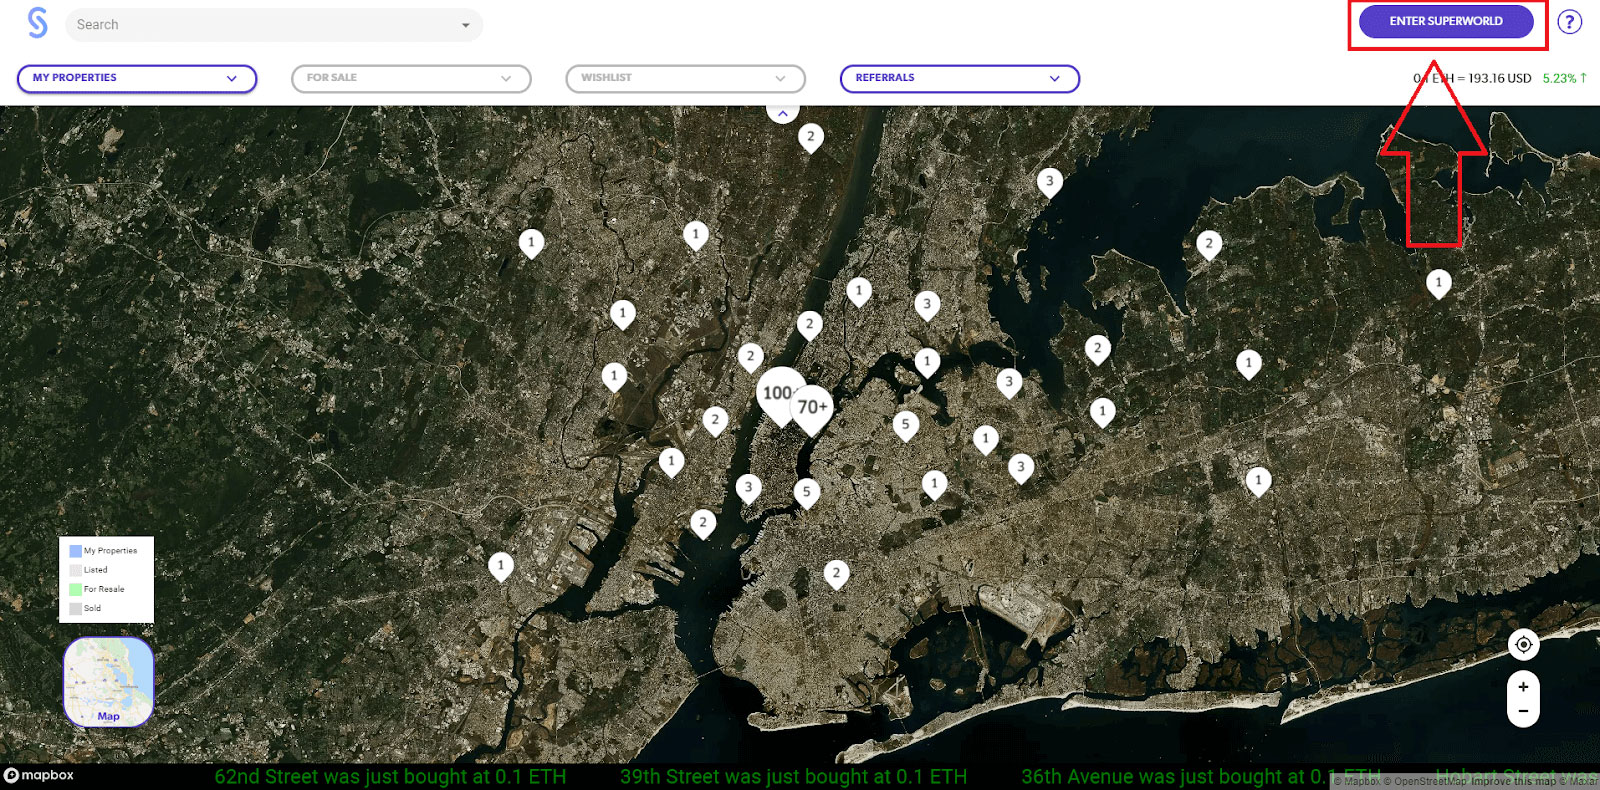1600x790 pixels.
Task: Open the For Sale dropdown
Action: pos(411,78)
